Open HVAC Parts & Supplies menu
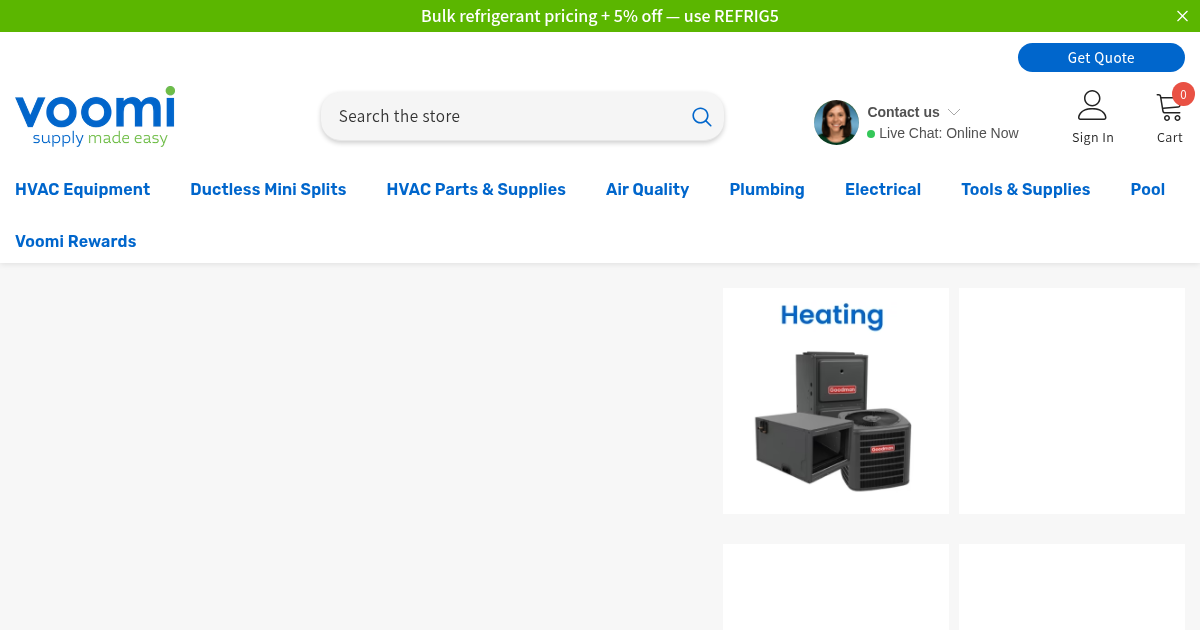The height and width of the screenshot is (630, 1200). (x=476, y=189)
